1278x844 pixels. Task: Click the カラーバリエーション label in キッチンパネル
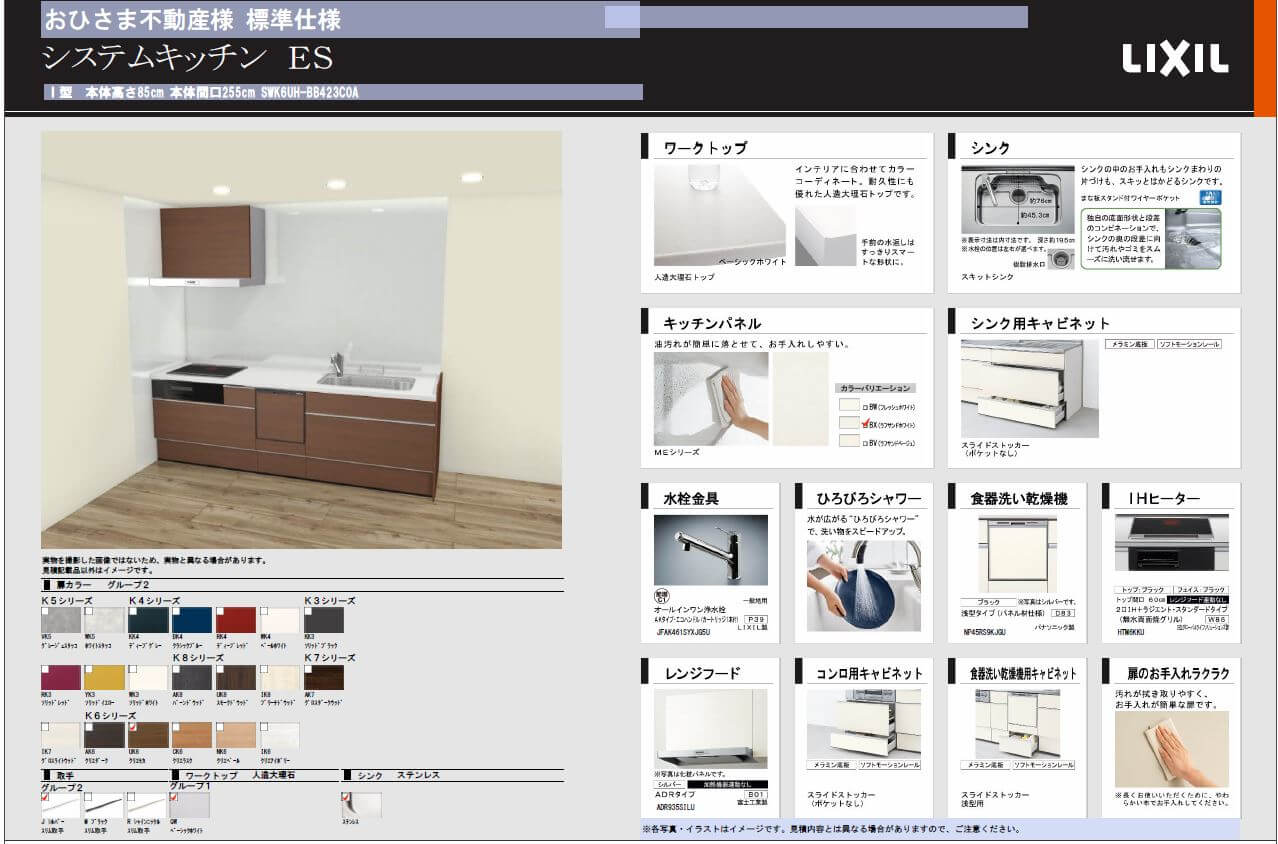[x=875, y=388]
